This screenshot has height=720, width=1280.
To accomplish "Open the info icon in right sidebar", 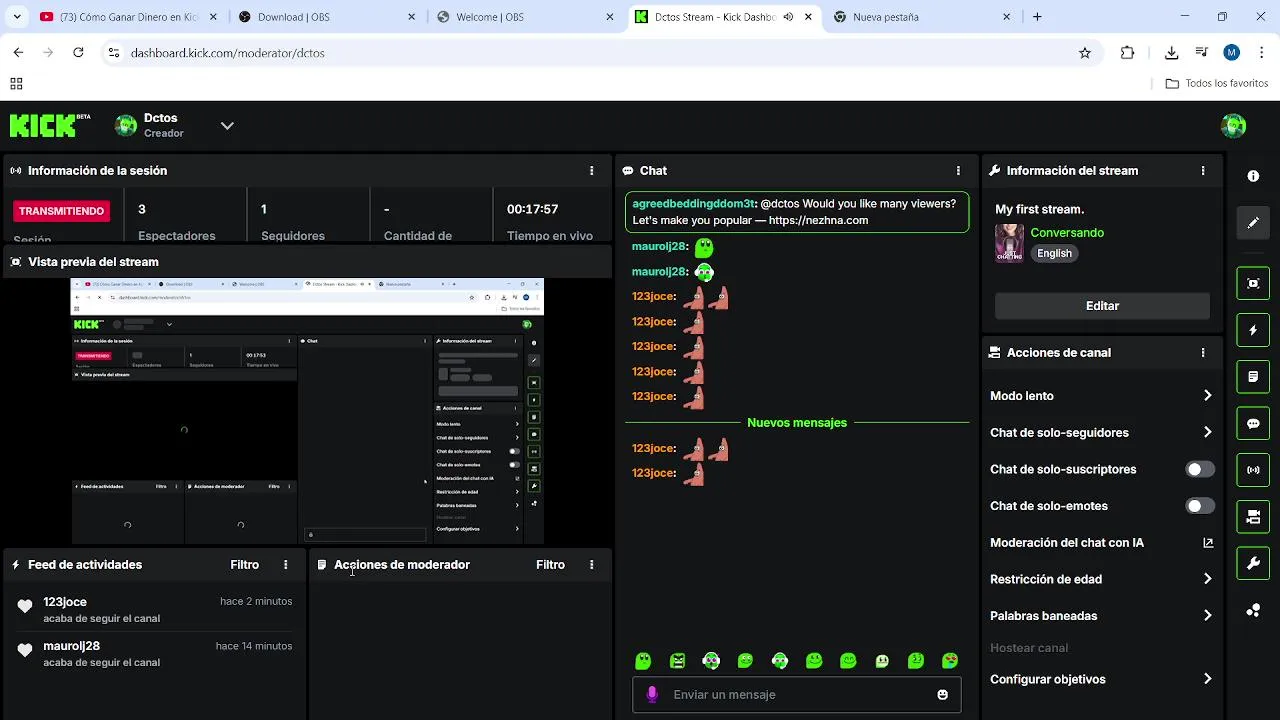I will (x=1253, y=176).
